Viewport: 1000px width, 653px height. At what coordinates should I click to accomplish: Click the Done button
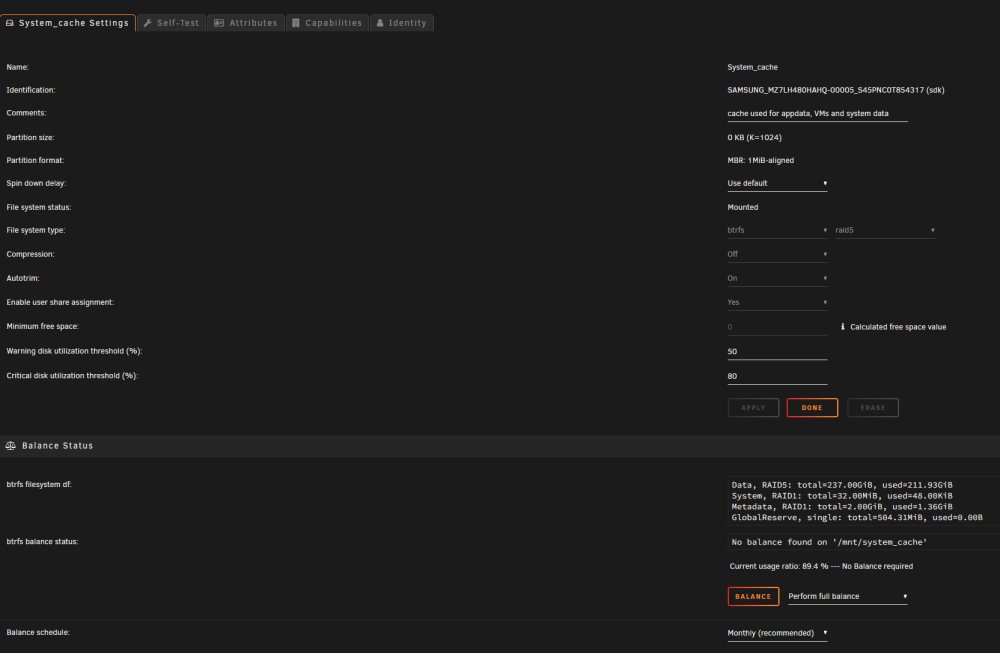pyautogui.click(x=812, y=407)
